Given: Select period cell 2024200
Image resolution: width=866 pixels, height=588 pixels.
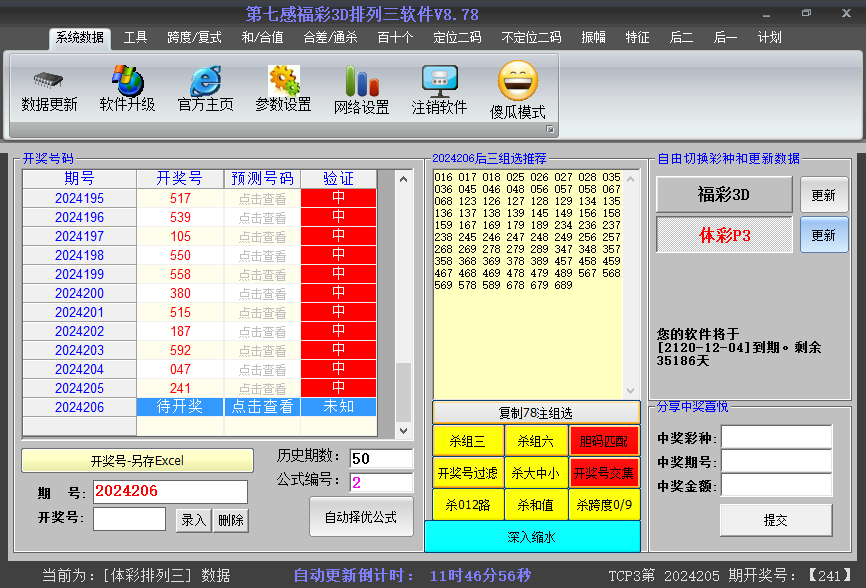Looking at the screenshot, I should click(x=80, y=293).
